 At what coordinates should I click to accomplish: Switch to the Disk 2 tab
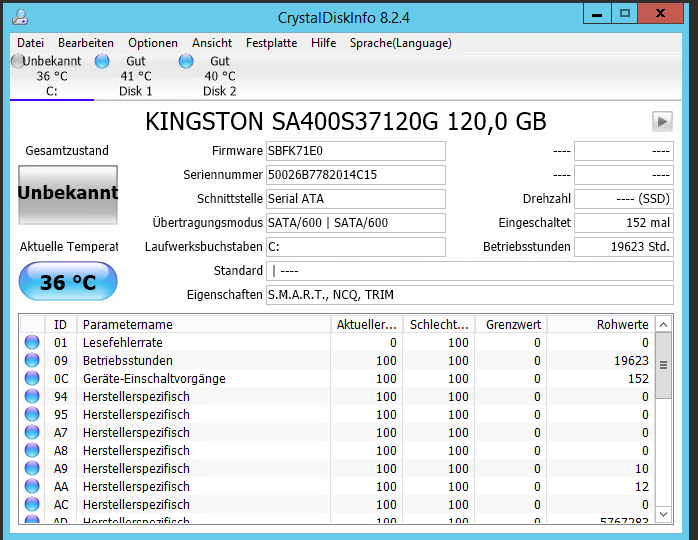tap(219, 76)
